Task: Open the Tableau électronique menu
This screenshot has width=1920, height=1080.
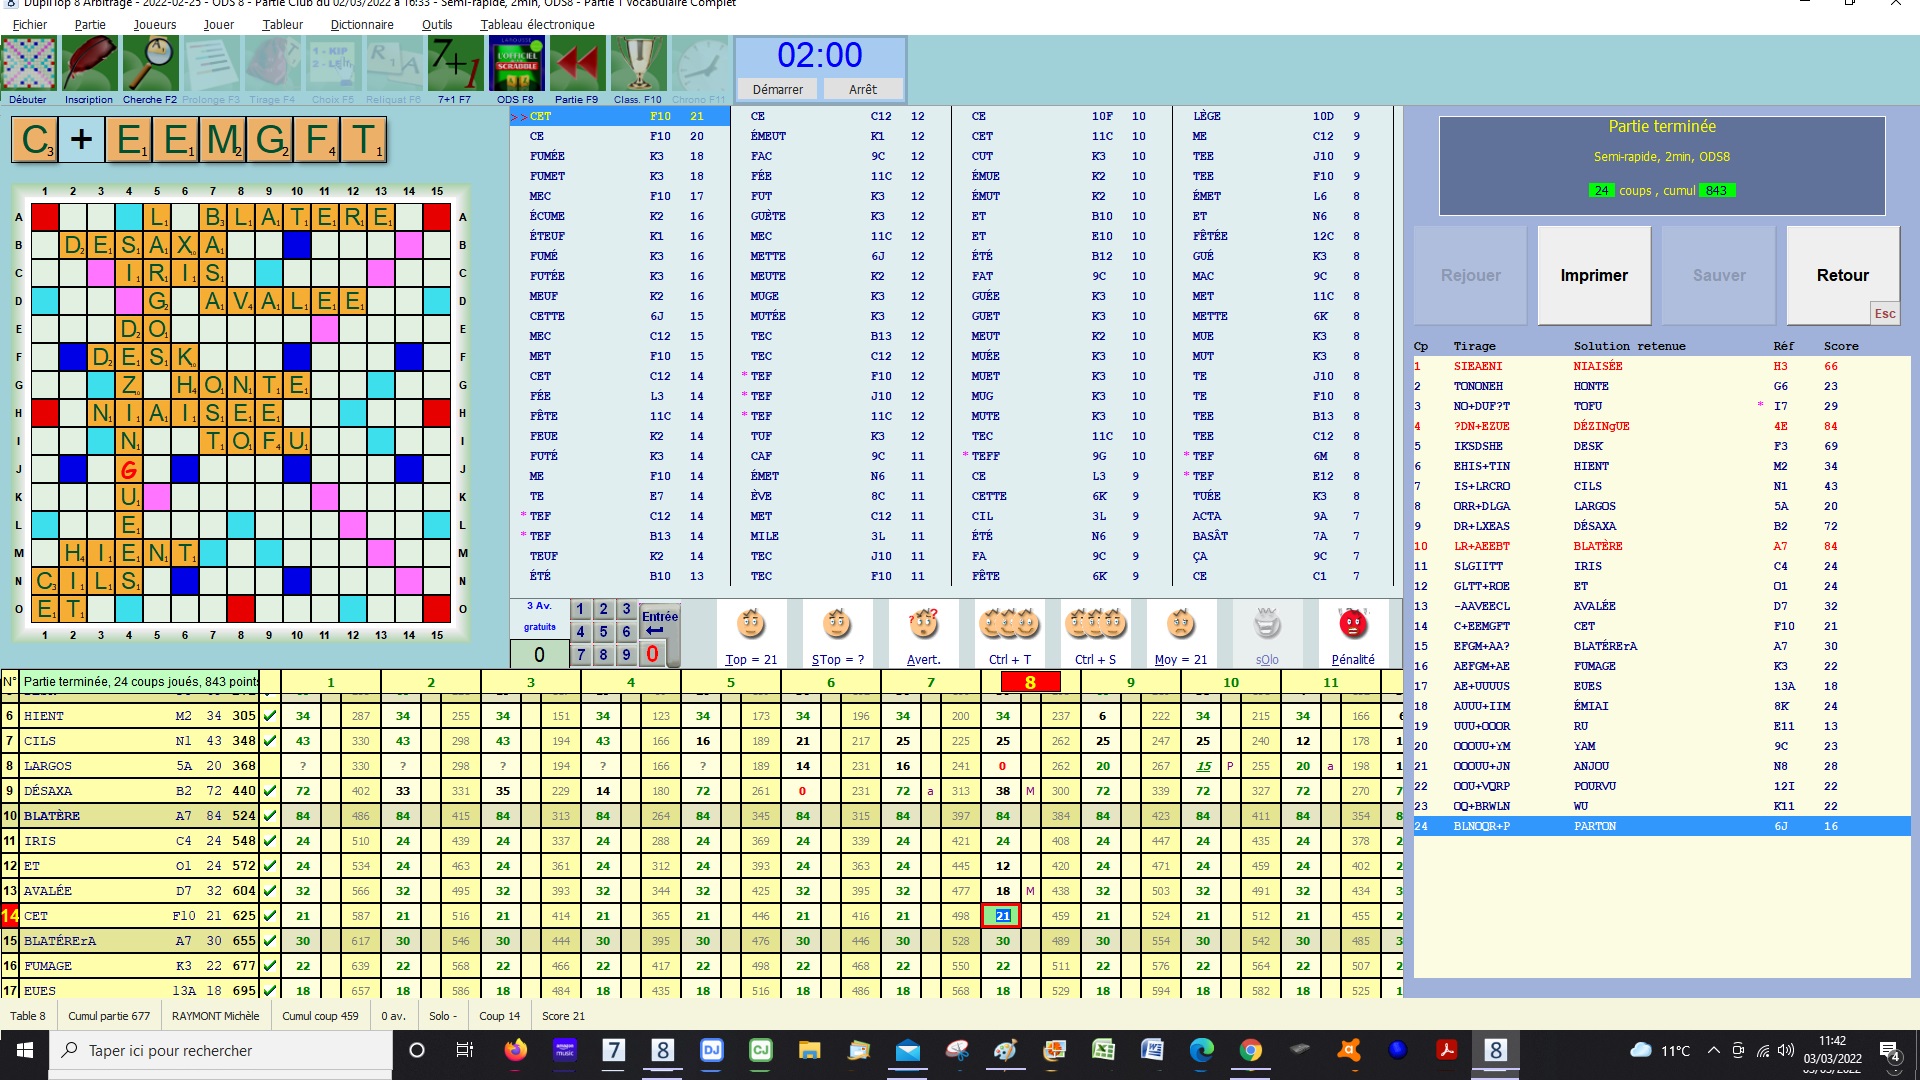Action: click(536, 24)
